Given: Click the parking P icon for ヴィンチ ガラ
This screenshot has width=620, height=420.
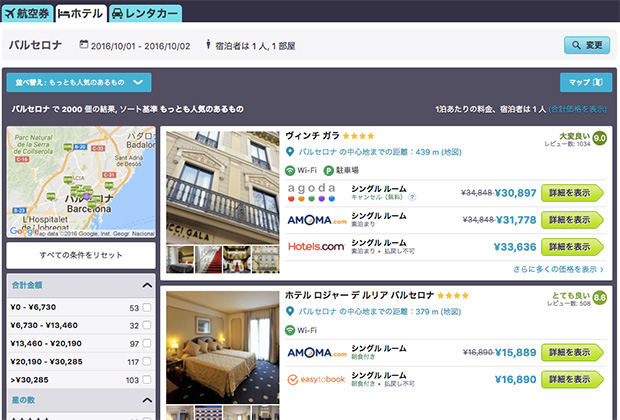Looking at the screenshot, I should [x=328, y=170].
